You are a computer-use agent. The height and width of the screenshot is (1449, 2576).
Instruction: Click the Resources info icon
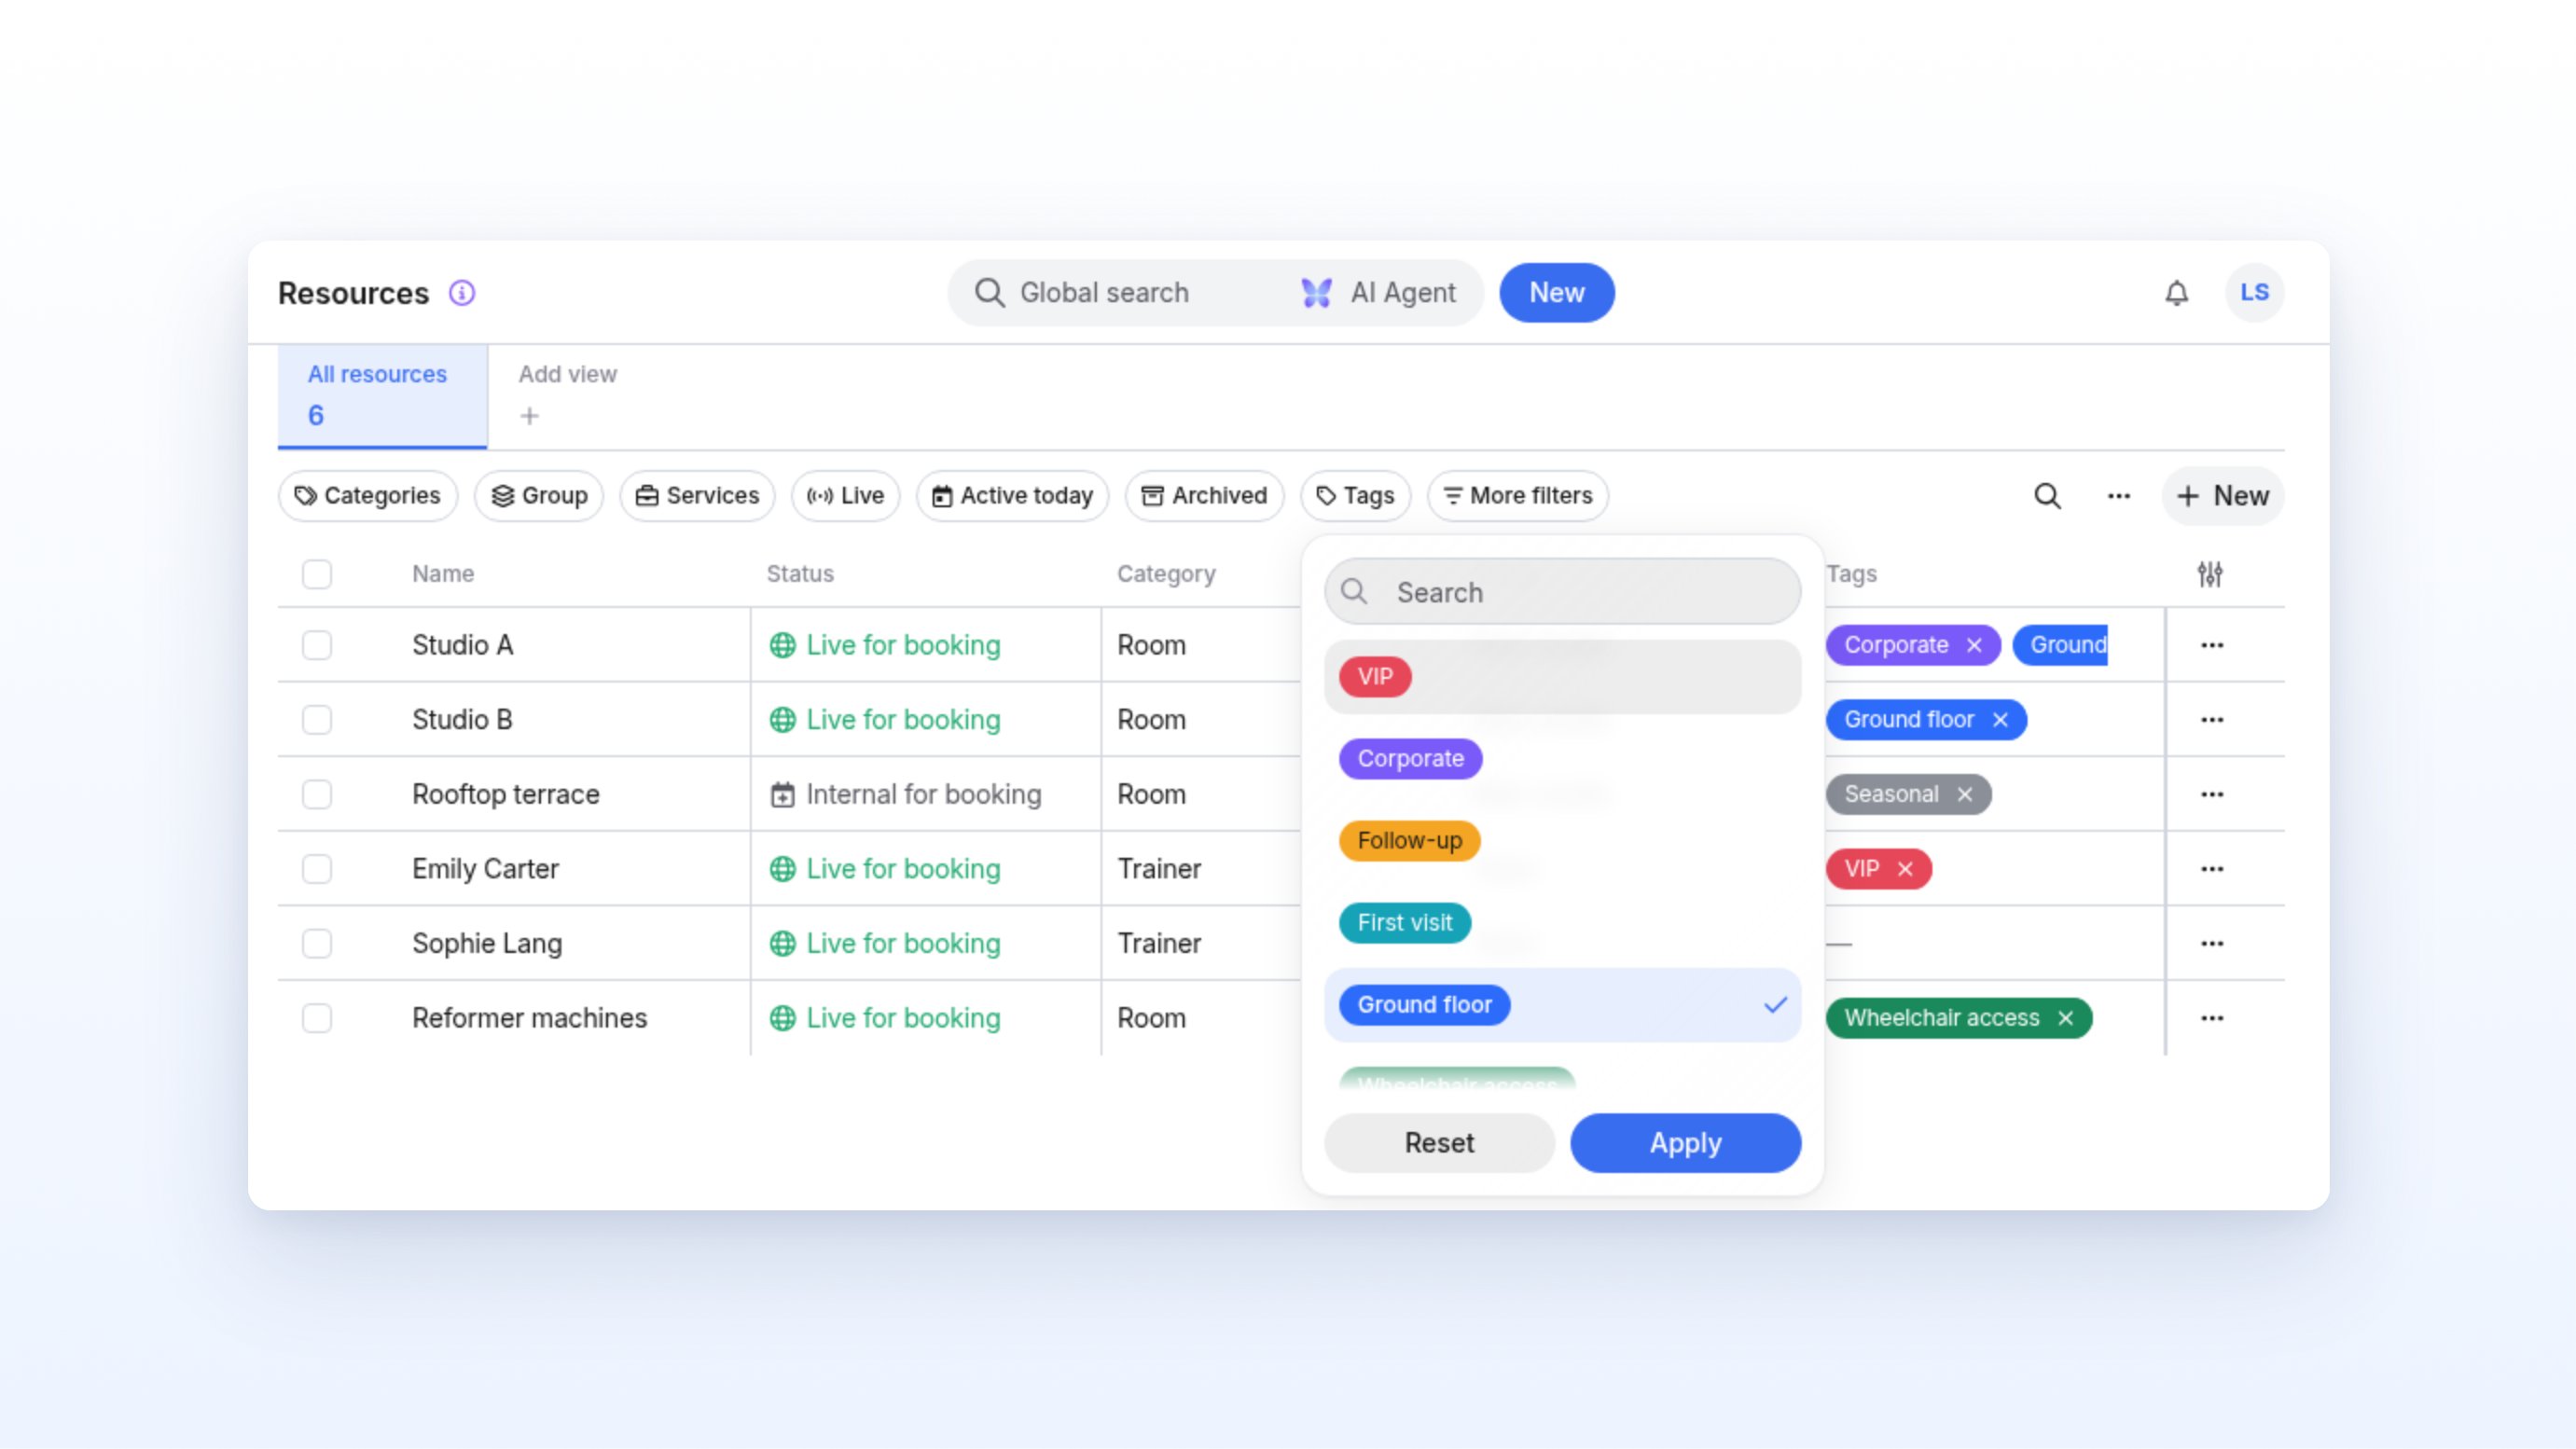(461, 293)
